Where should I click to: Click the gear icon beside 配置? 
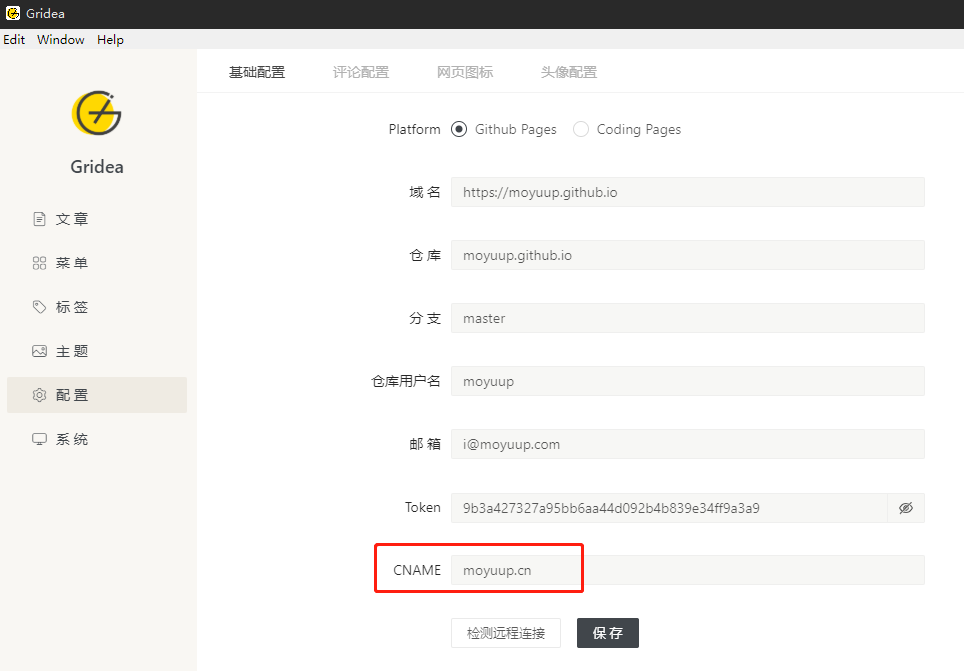pyautogui.click(x=39, y=395)
